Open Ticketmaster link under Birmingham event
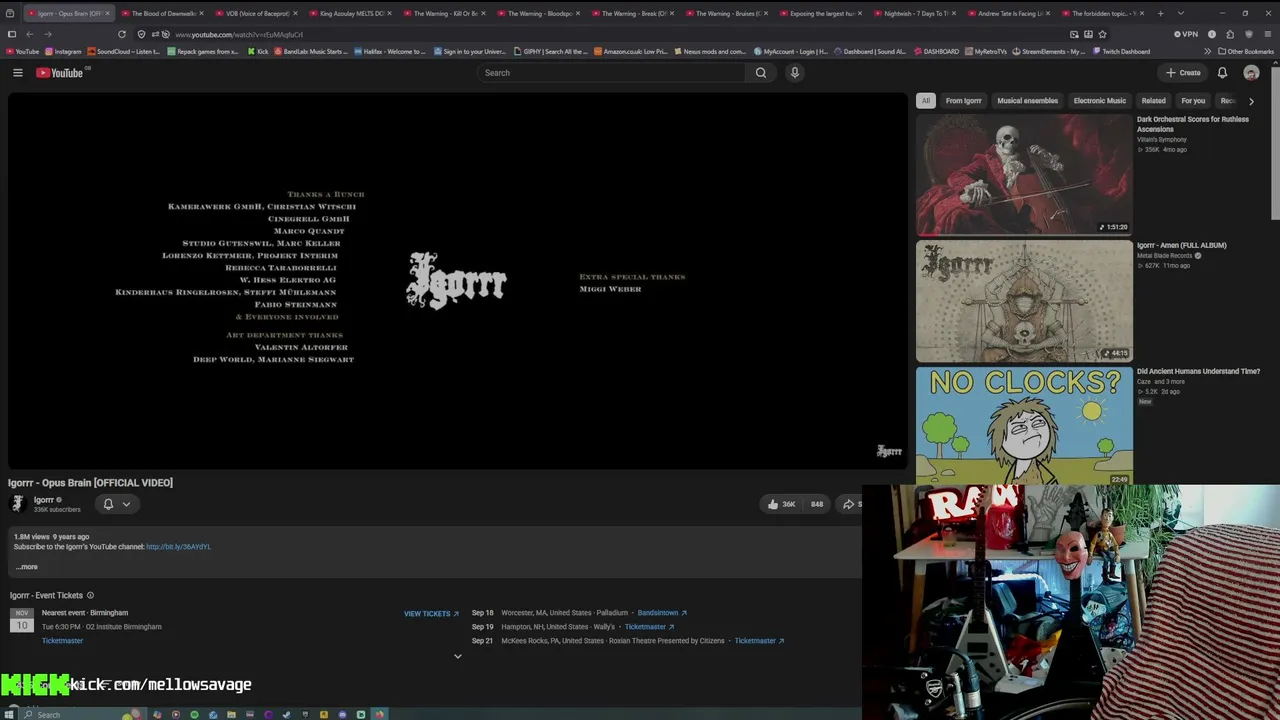1280x720 pixels. click(62, 641)
